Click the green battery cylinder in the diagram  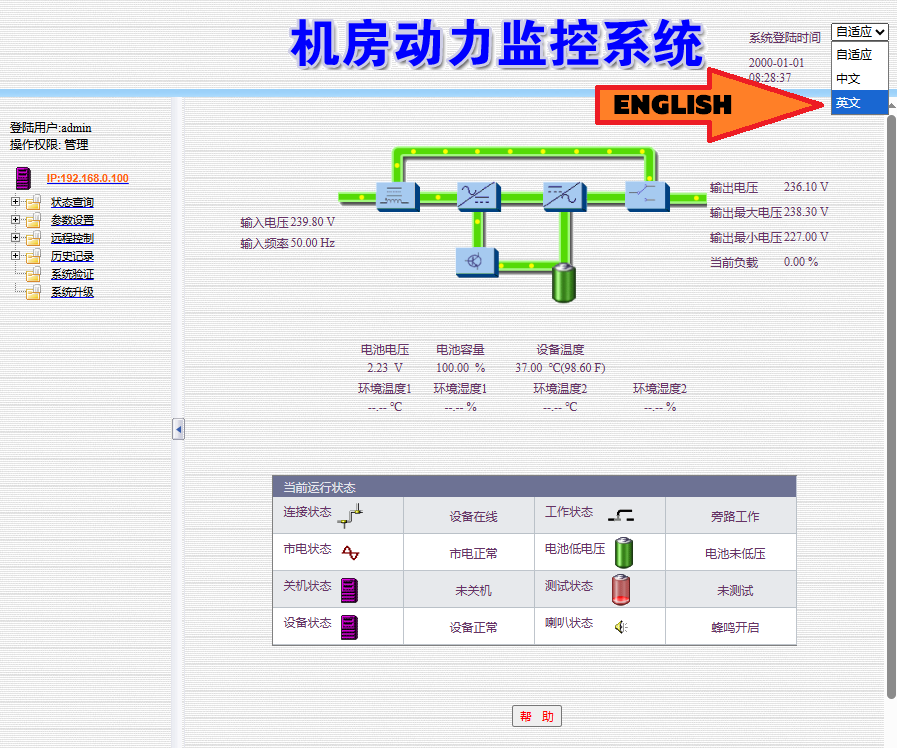click(x=565, y=284)
